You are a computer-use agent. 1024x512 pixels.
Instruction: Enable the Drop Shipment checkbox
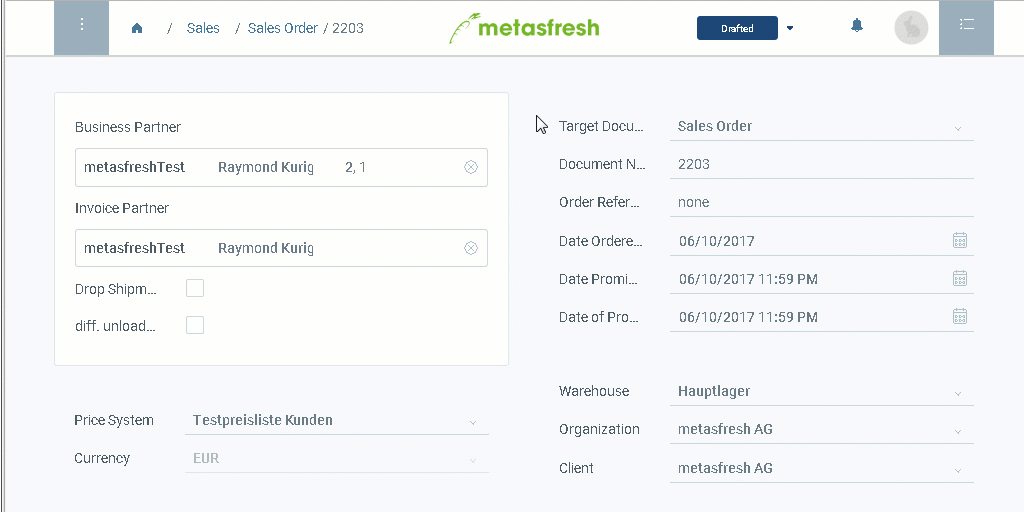[x=195, y=288]
